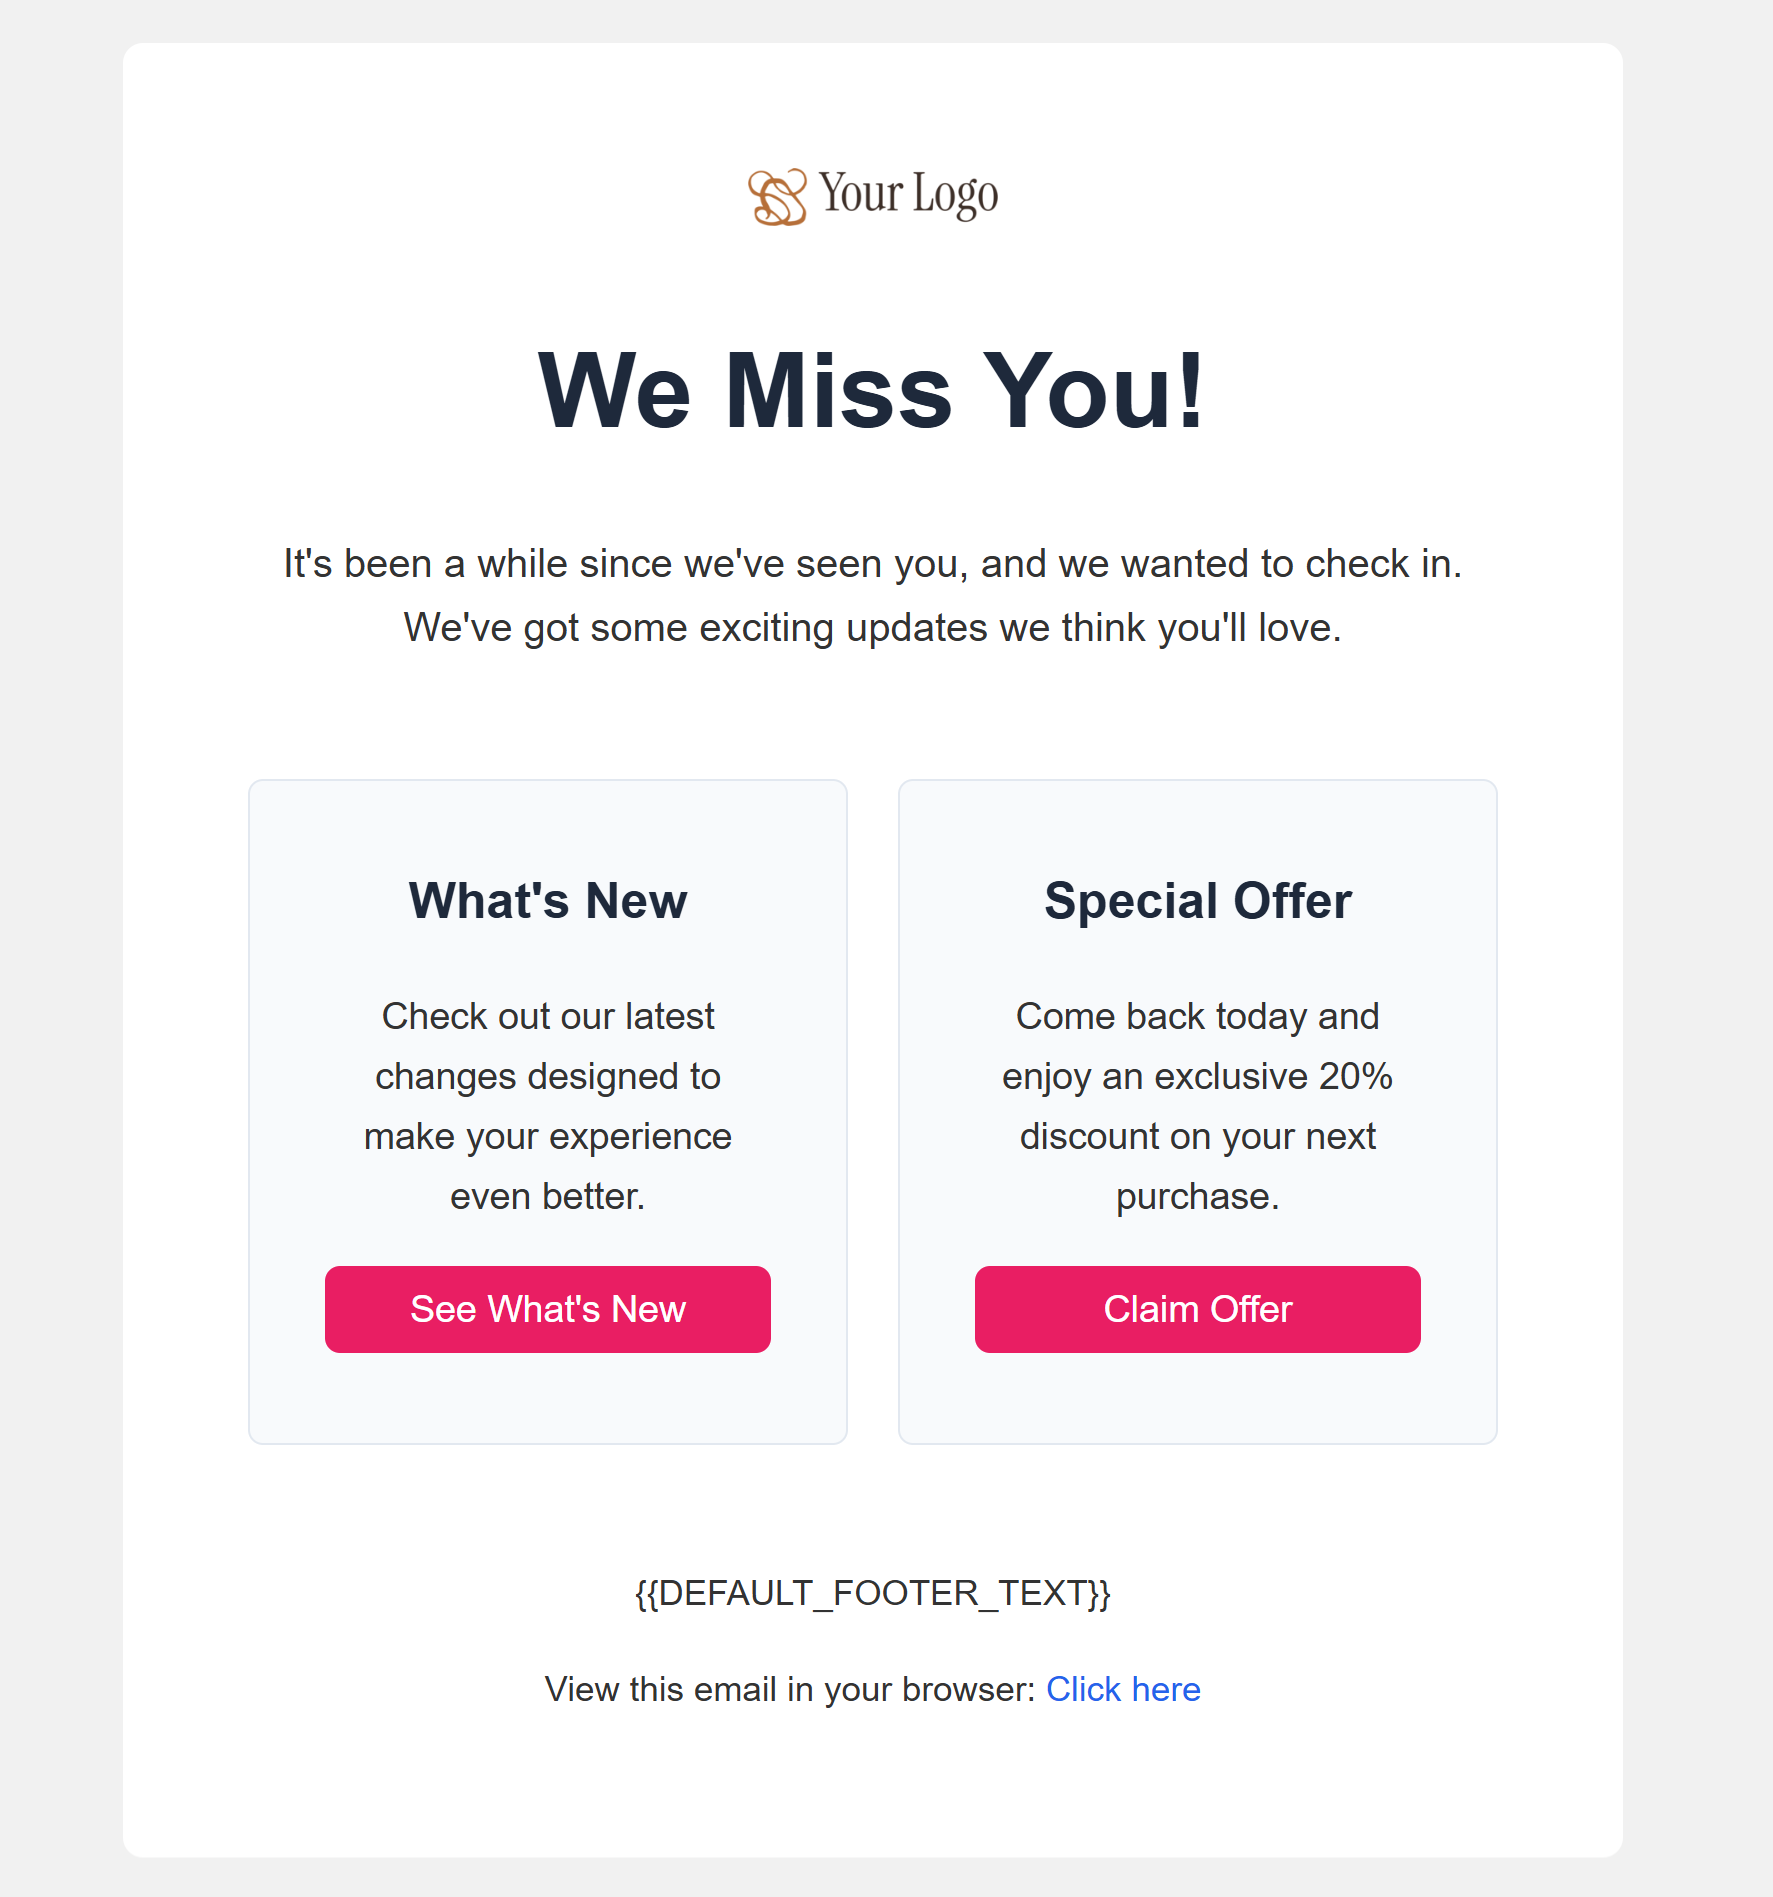Open the "Click here" browser link

[1123, 1689]
